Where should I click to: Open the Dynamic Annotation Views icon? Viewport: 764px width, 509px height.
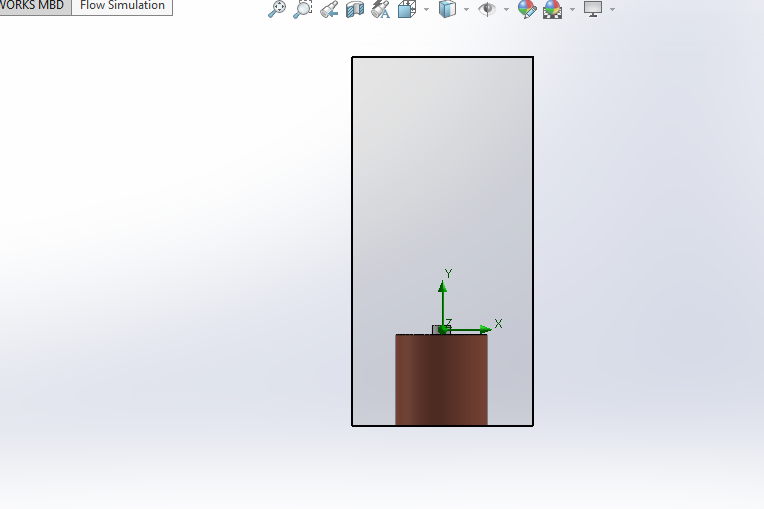(381, 9)
